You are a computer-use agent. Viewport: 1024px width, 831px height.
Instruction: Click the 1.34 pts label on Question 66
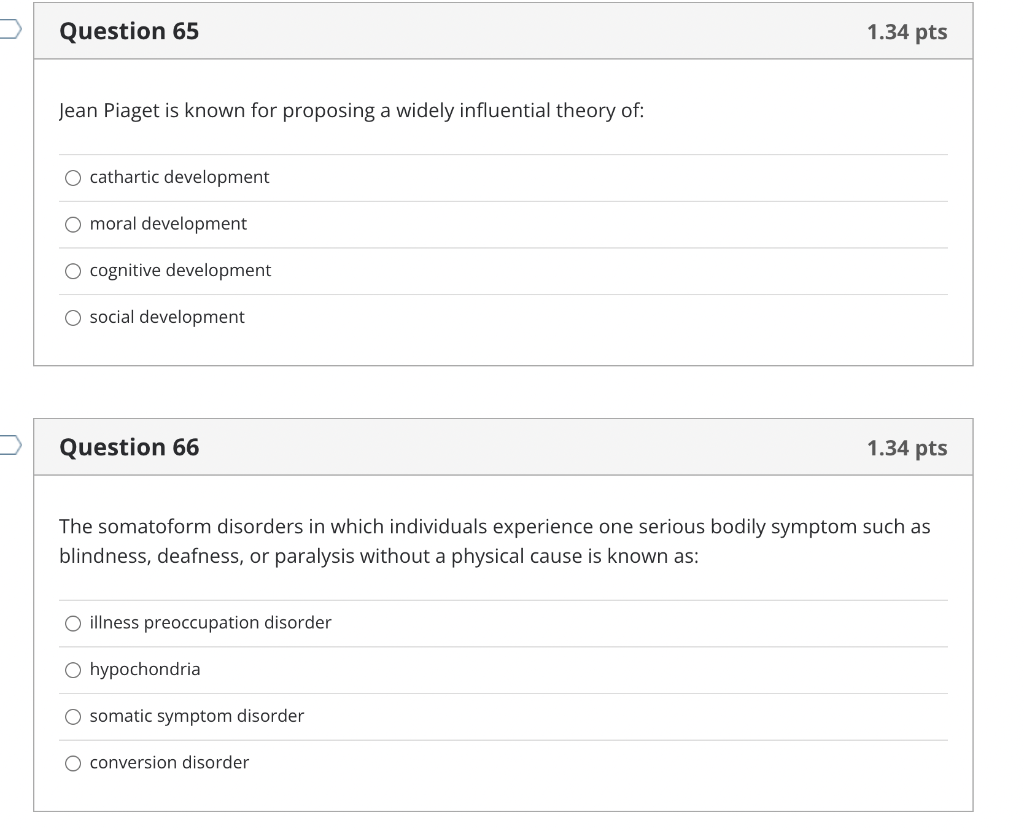(907, 448)
